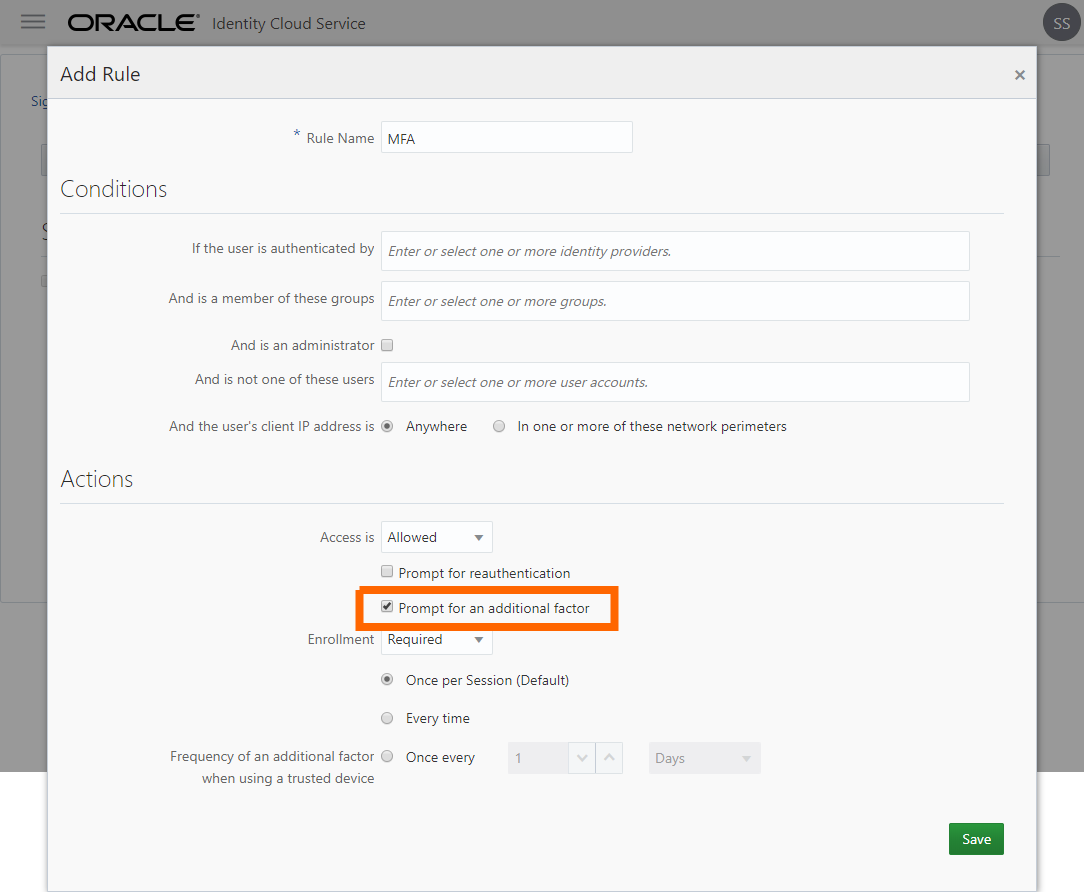Select the Anywhere radio button

[x=387, y=426]
